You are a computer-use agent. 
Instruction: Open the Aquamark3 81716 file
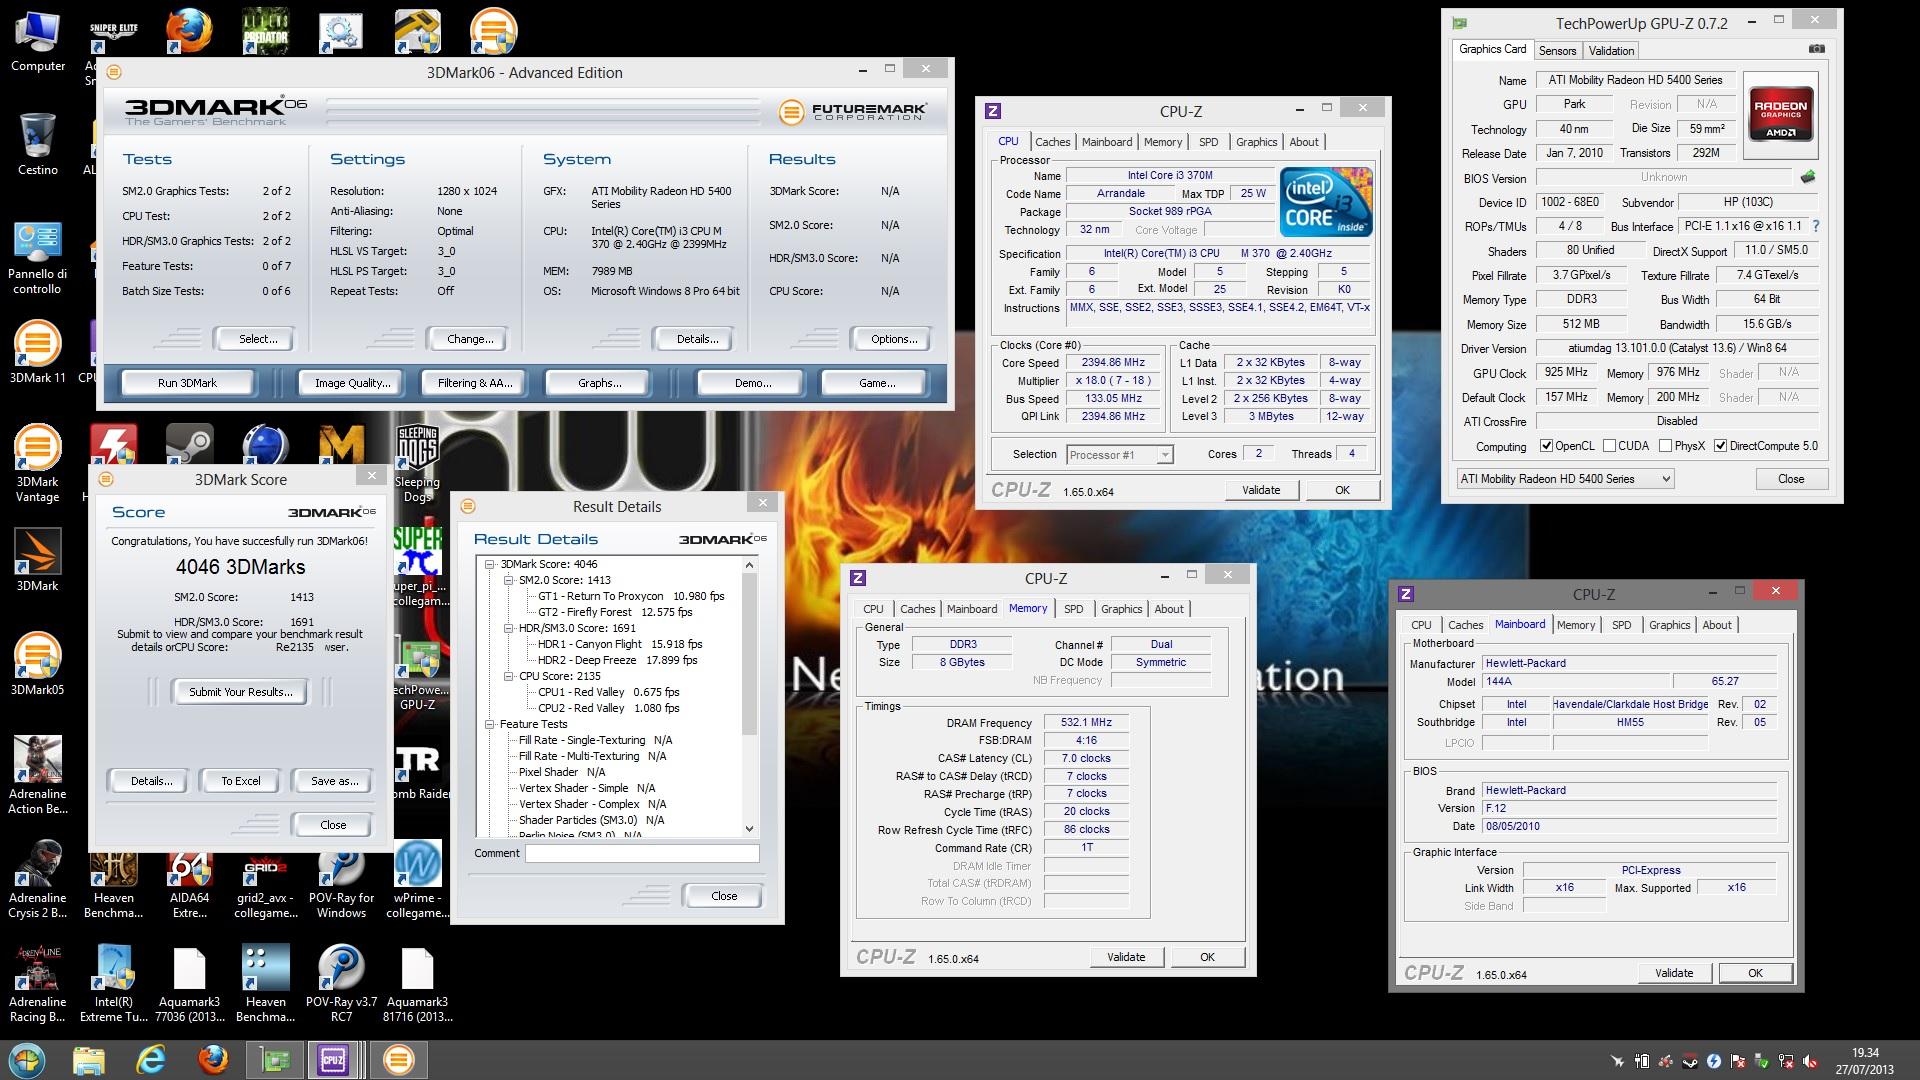point(417,984)
